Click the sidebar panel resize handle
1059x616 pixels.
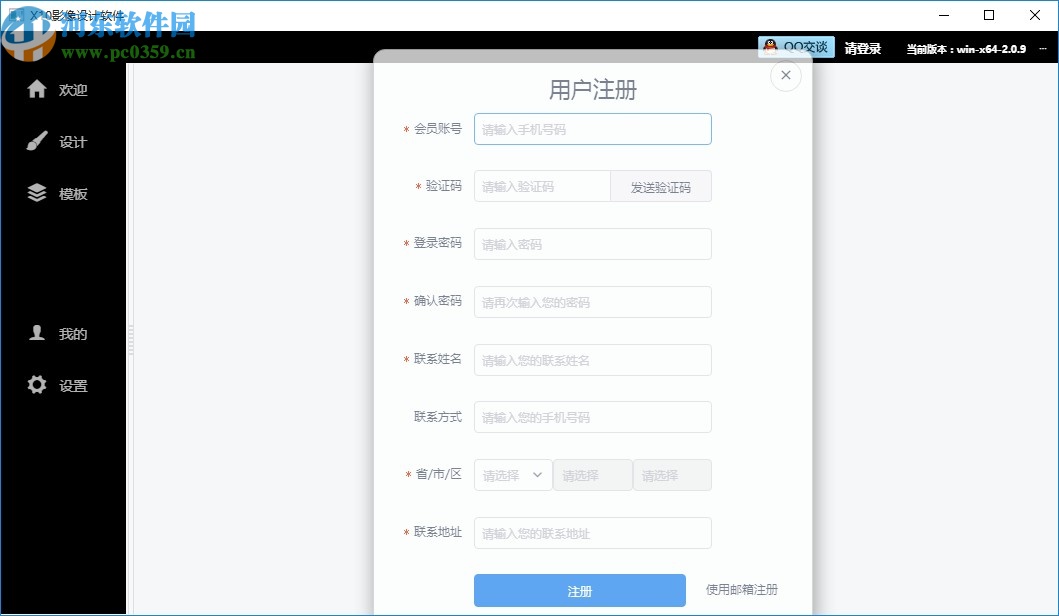(x=130, y=340)
